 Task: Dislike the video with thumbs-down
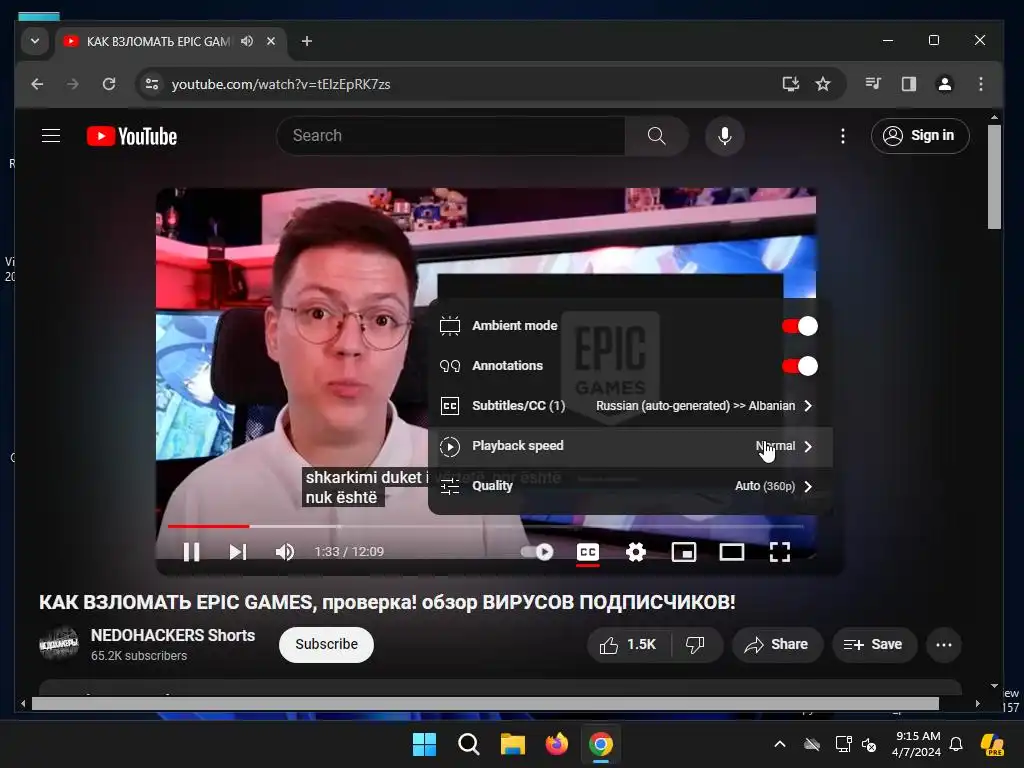pyautogui.click(x=696, y=645)
